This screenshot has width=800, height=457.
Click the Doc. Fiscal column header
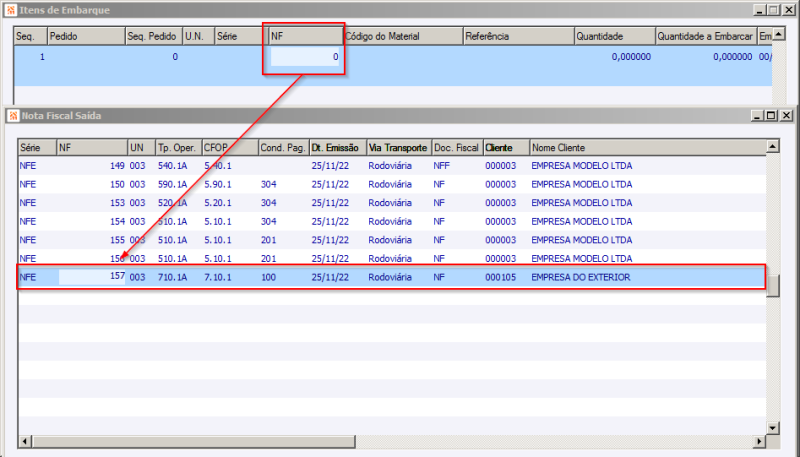(x=457, y=147)
